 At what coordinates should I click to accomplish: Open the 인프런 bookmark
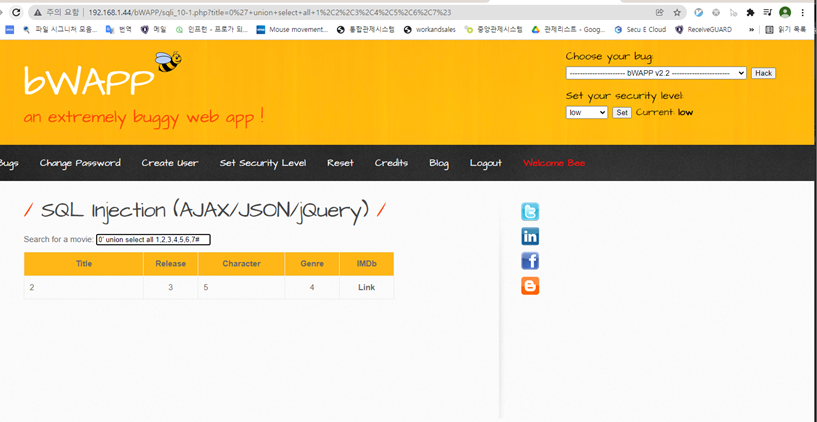pyautogui.click(x=212, y=30)
